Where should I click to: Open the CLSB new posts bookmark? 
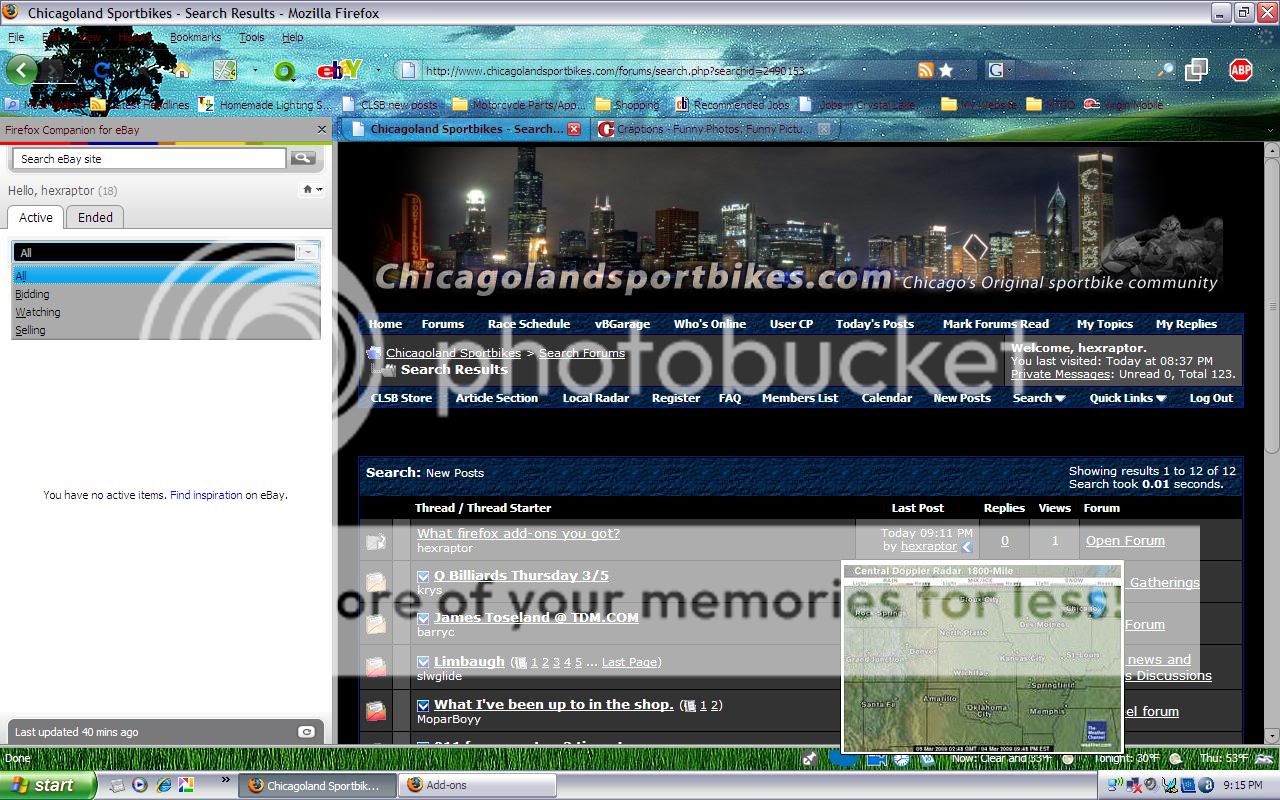pos(390,104)
